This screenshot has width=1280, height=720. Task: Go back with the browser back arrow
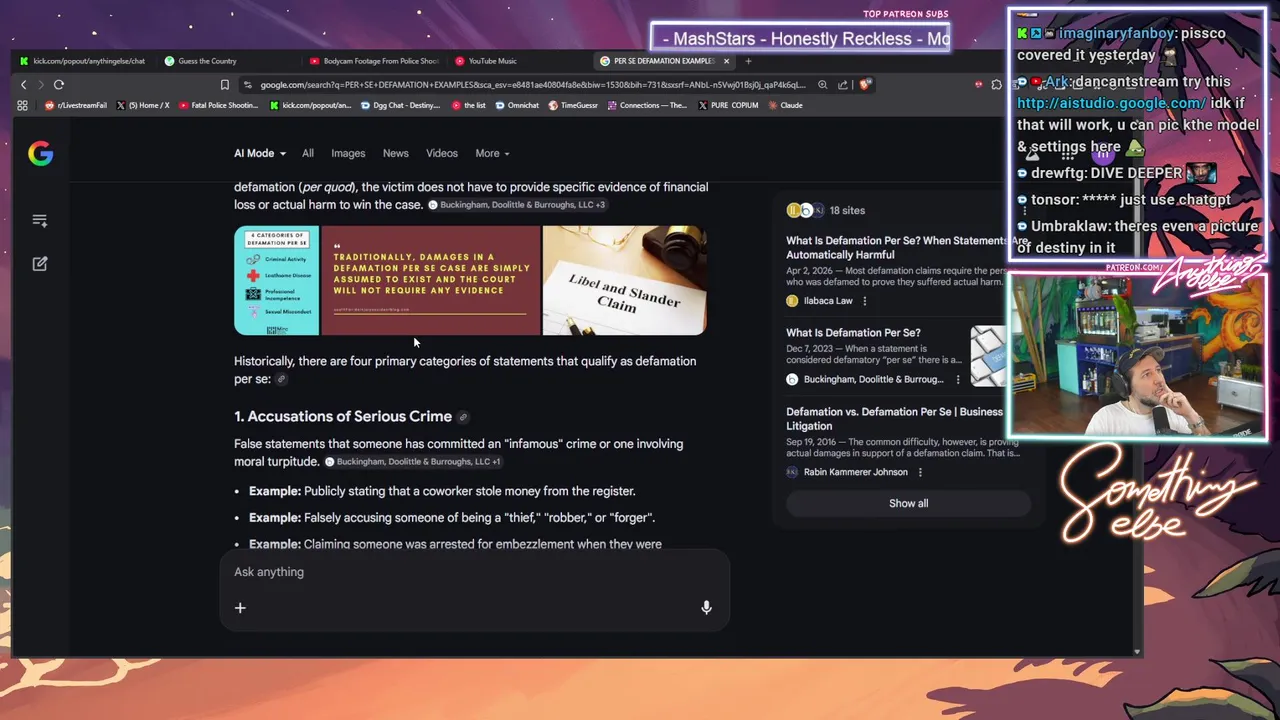(x=24, y=85)
